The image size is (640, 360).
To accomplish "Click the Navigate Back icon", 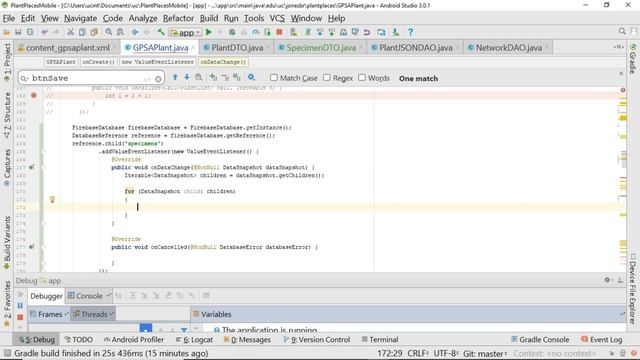I will (x=135, y=32).
